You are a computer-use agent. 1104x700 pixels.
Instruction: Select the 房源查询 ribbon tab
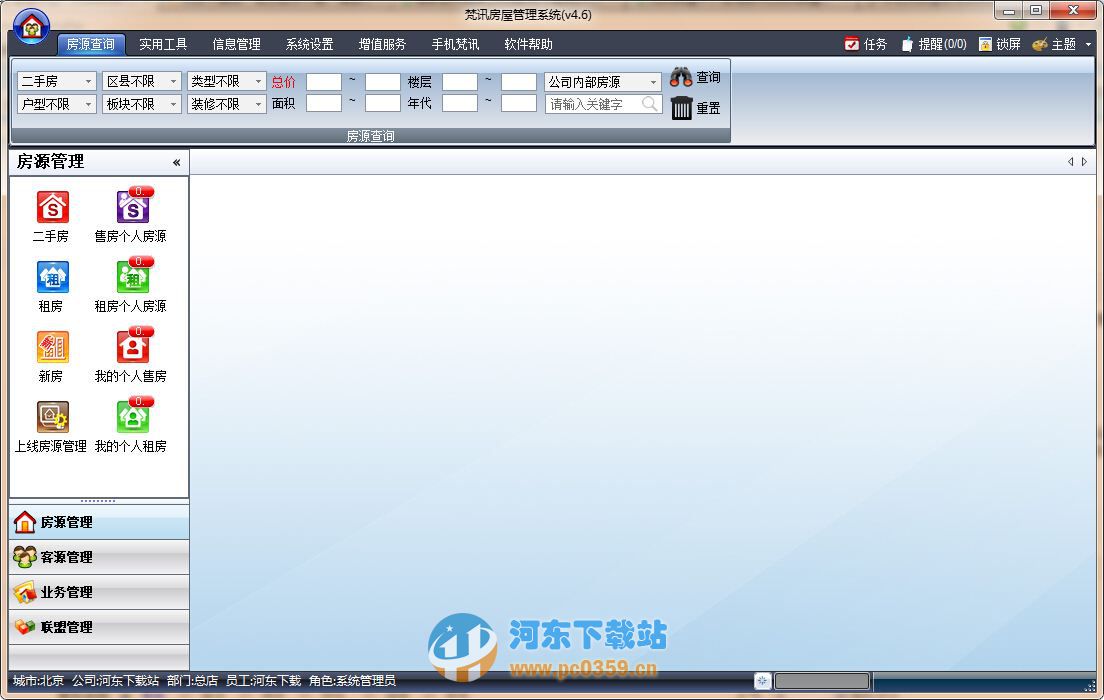click(91, 44)
